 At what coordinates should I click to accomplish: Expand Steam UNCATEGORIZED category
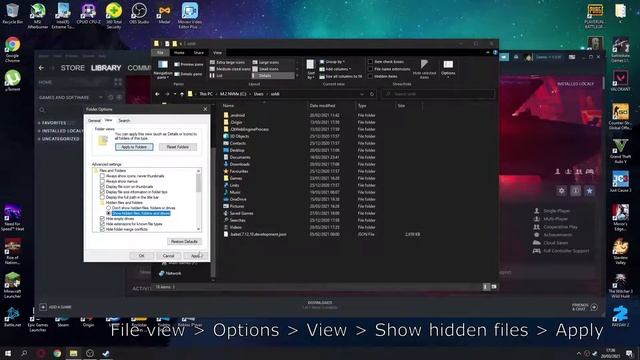[39, 139]
